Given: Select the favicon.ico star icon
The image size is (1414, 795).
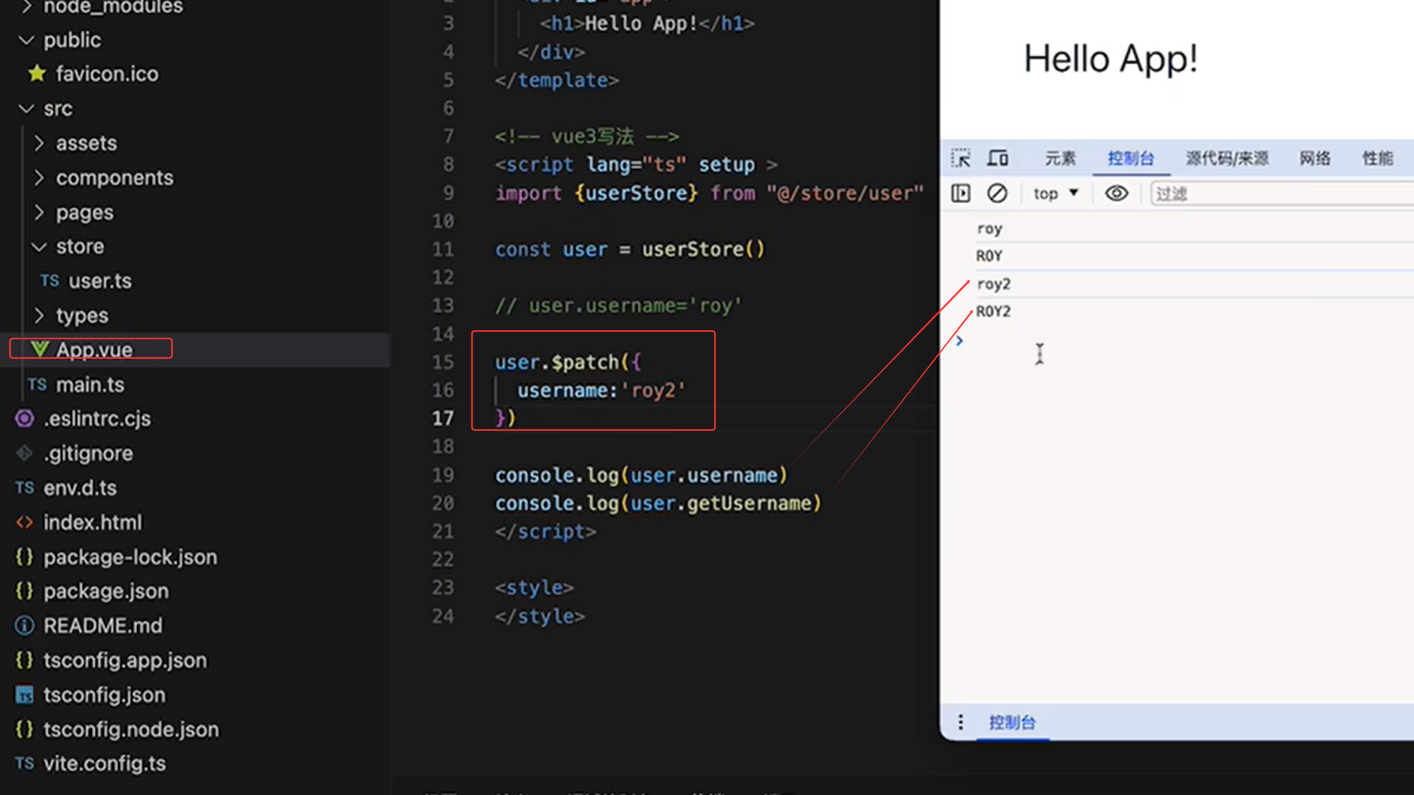Looking at the screenshot, I should [x=37, y=73].
